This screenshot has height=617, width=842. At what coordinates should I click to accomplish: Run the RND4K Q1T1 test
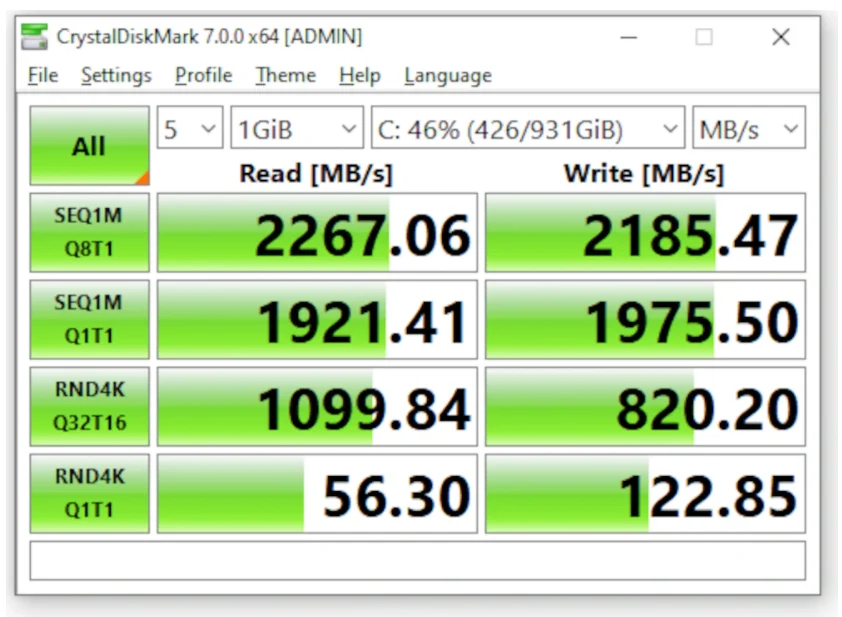tap(90, 493)
